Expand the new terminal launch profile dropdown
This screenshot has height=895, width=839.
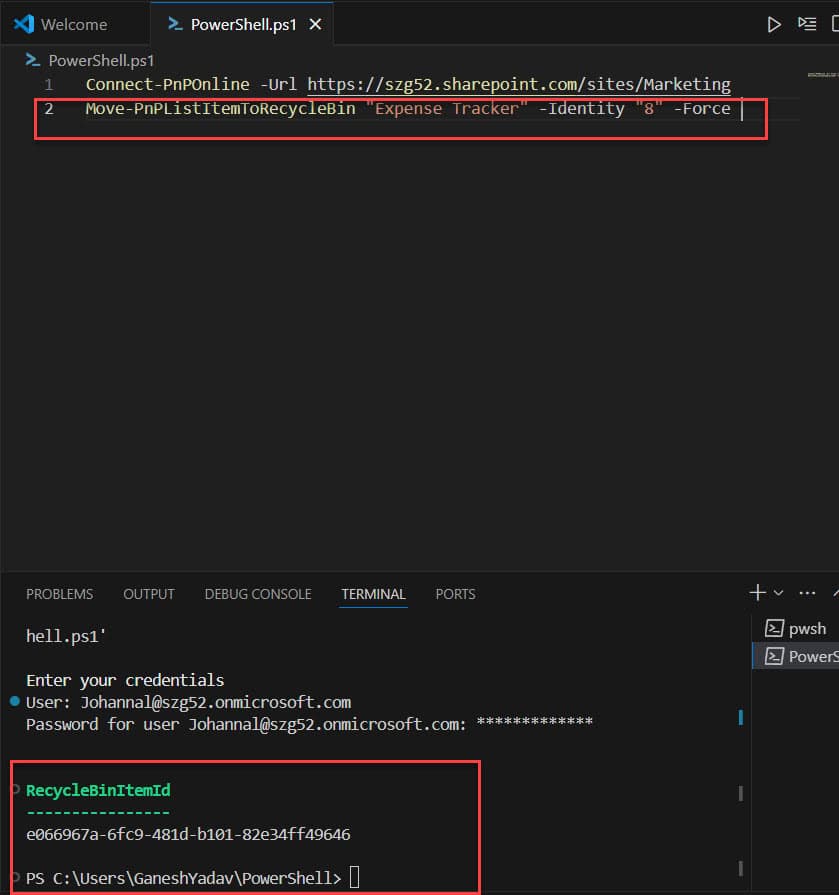pos(779,593)
